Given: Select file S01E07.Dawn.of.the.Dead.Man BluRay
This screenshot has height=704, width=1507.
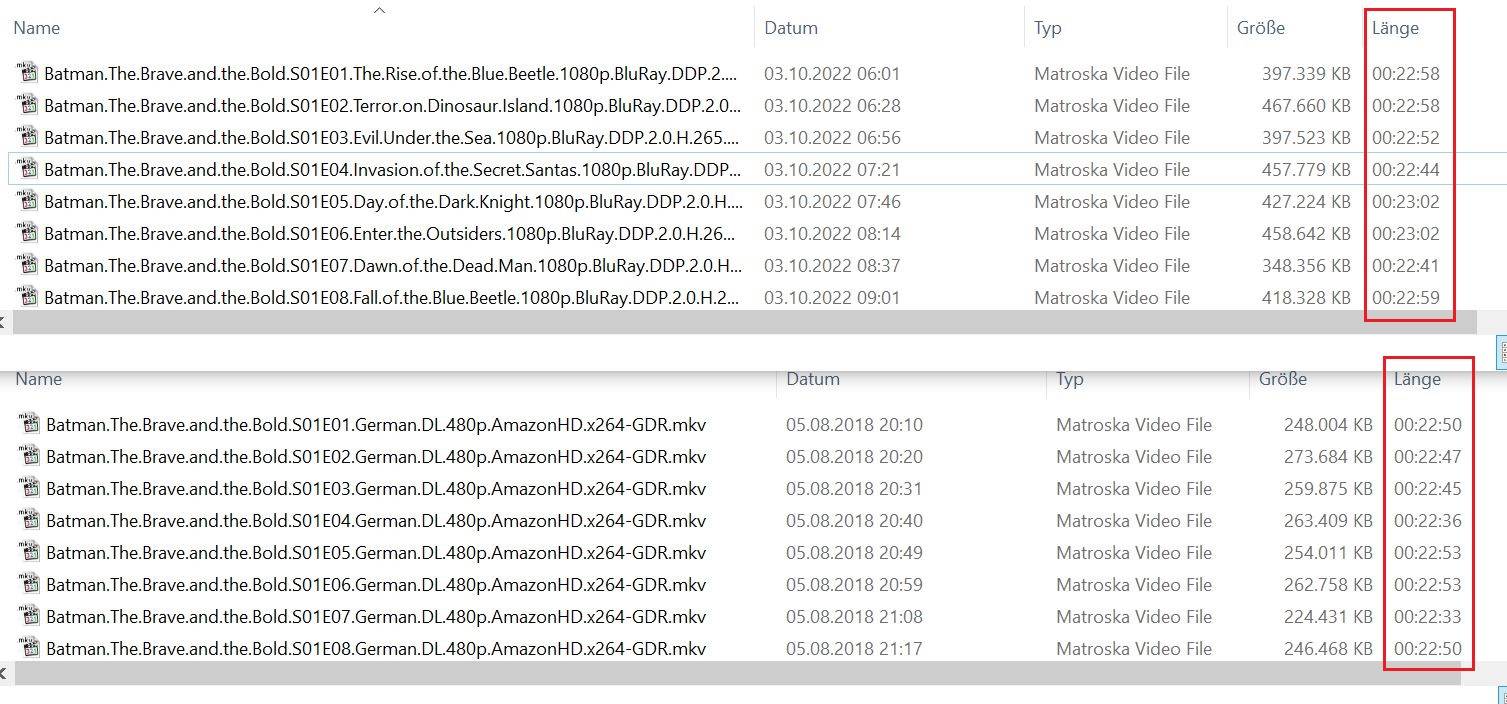Looking at the screenshot, I should [393, 265].
